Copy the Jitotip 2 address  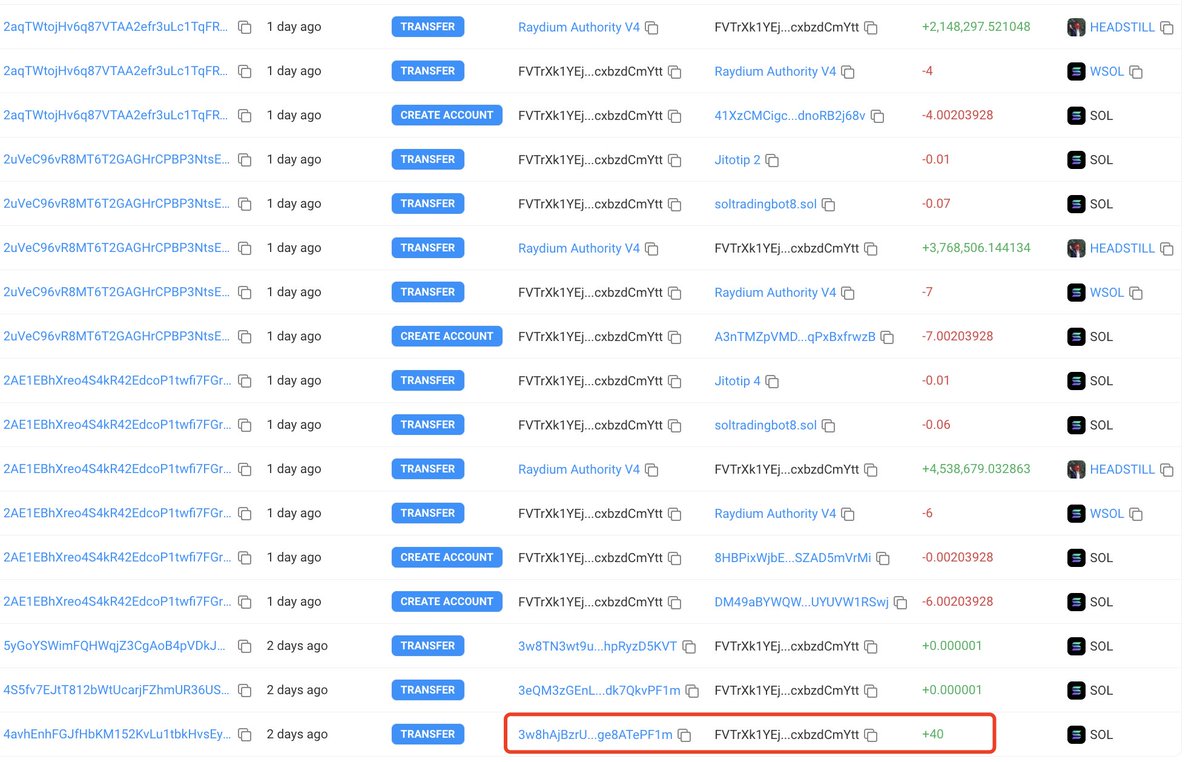(x=772, y=160)
